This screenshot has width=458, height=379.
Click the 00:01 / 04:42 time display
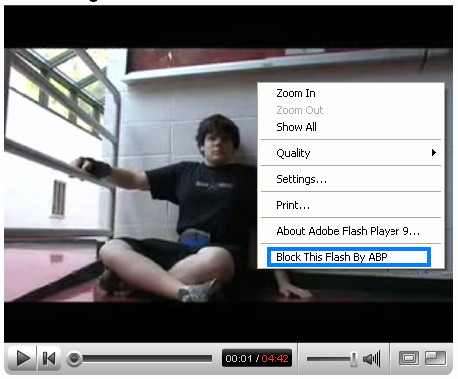(257, 358)
